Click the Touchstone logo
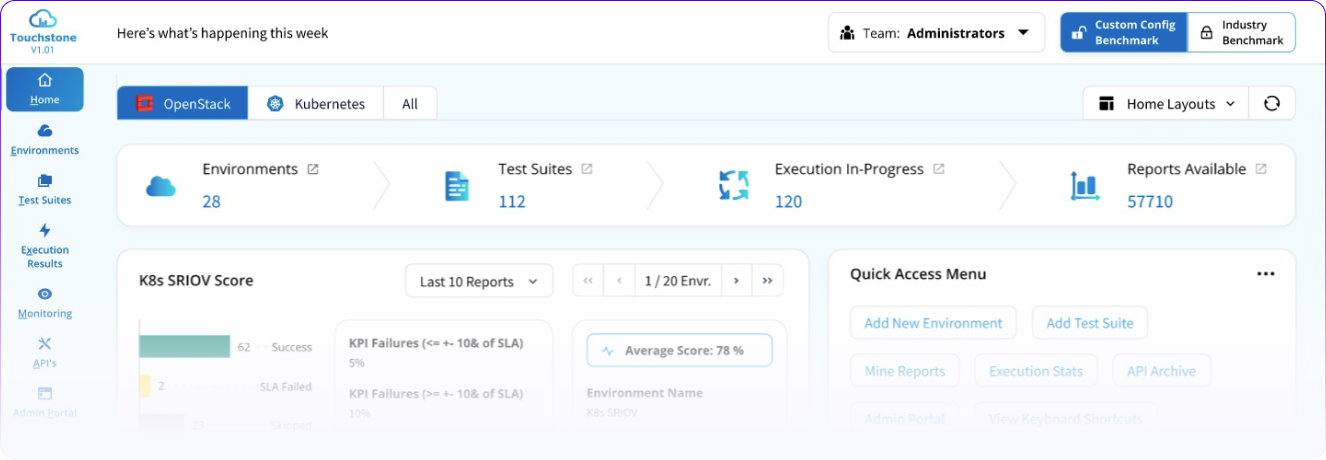This screenshot has height=460, width=1326. (x=43, y=19)
